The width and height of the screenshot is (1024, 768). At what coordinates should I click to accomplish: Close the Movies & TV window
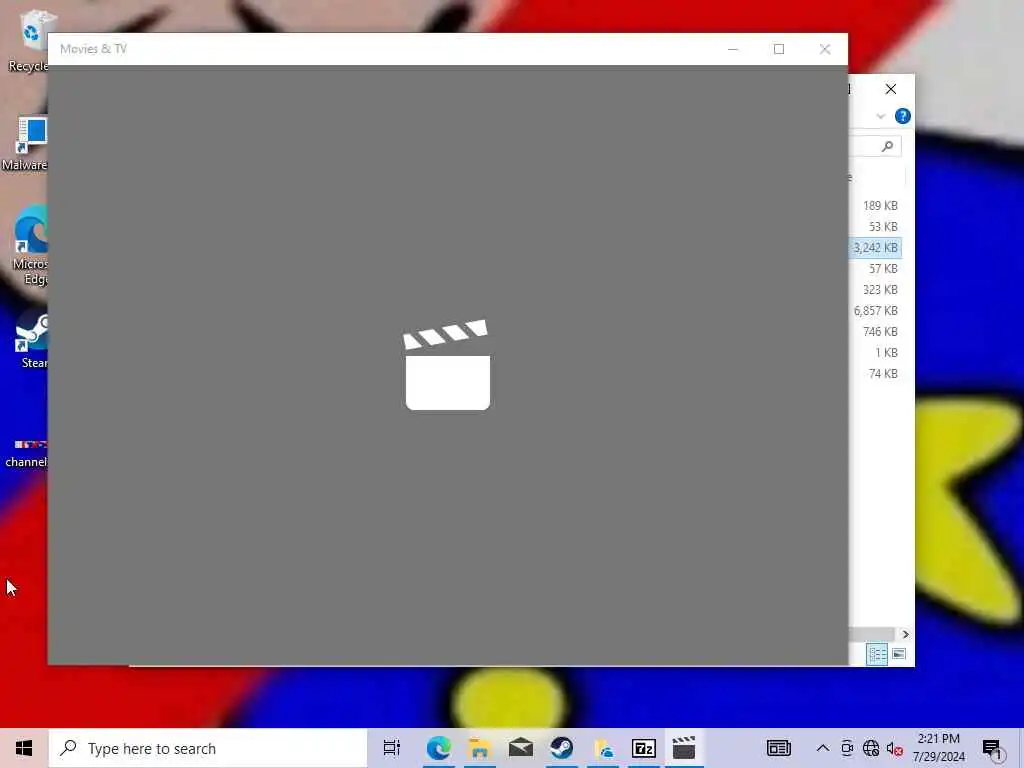click(x=825, y=49)
